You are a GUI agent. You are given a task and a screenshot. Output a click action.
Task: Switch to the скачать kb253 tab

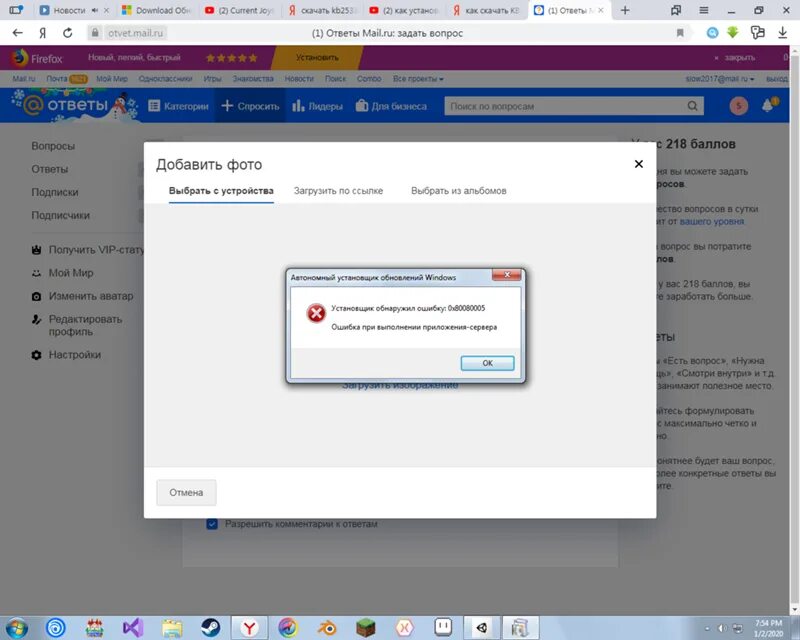tap(322, 10)
